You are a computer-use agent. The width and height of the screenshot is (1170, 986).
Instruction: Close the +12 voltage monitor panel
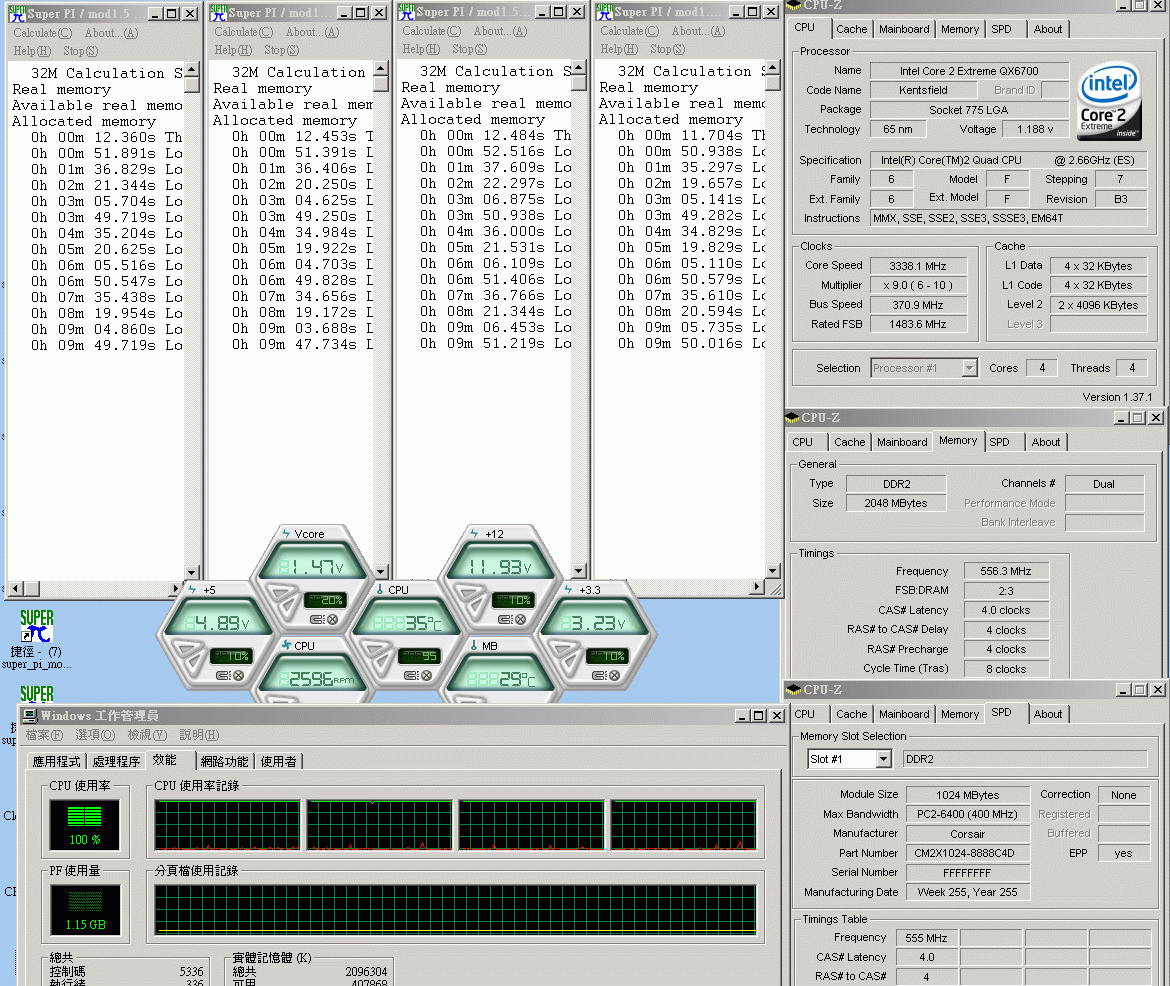[521, 620]
